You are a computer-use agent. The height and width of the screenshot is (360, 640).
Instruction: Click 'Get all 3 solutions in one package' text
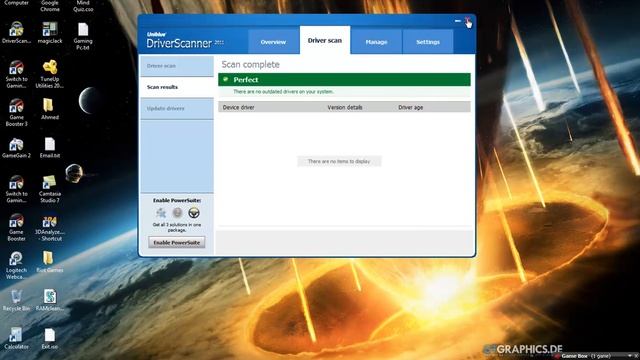pos(177,227)
